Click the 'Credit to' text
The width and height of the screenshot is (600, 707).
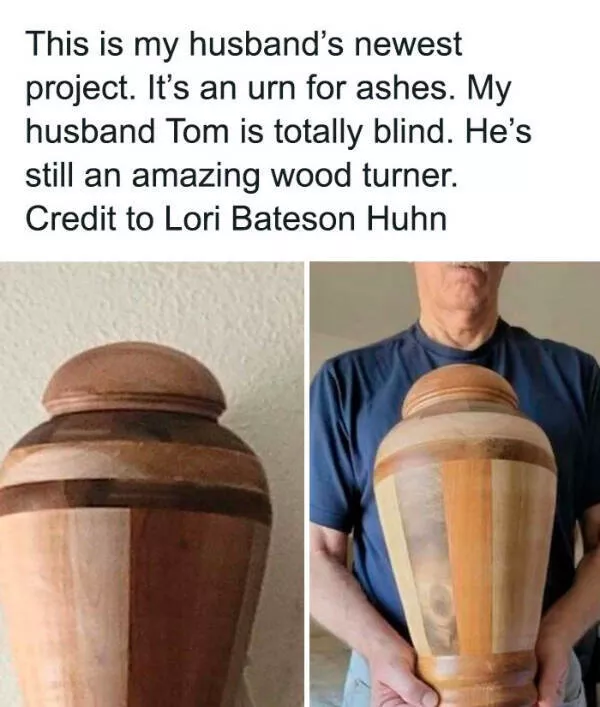click(90, 218)
